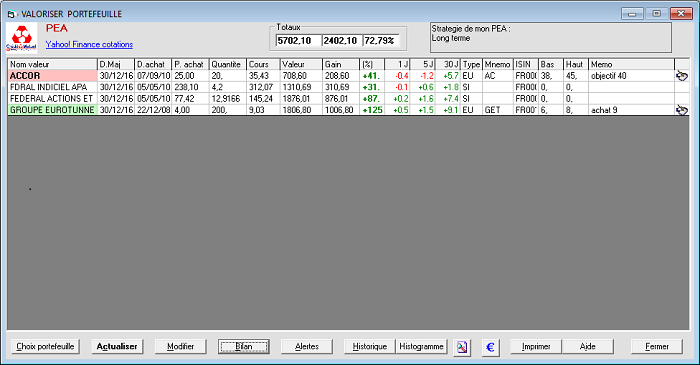
Task: Click the Valeur cell 1876,01
Action: pyautogui.click(x=301, y=99)
